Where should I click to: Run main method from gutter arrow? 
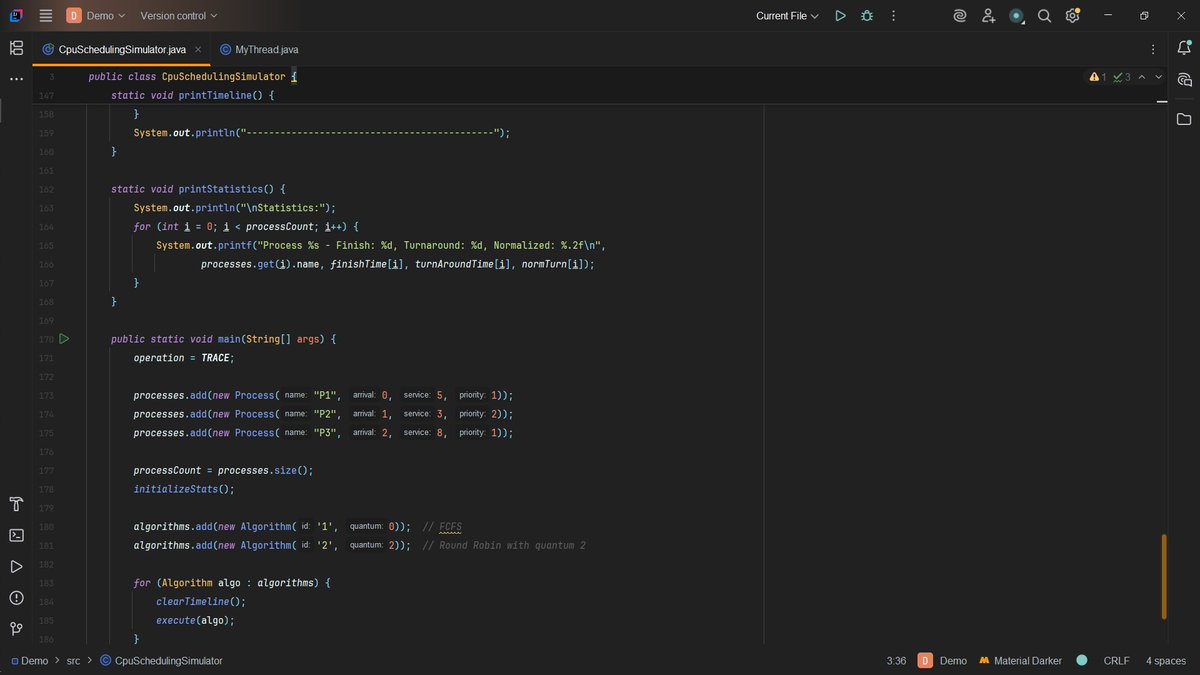click(64, 339)
